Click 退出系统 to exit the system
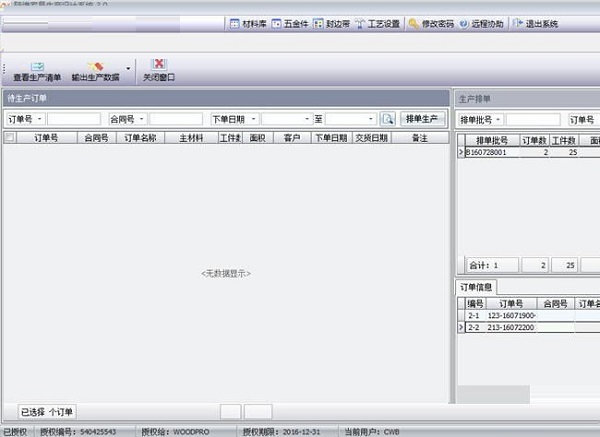The height and width of the screenshot is (437, 600). pyautogui.click(x=535, y=24)
